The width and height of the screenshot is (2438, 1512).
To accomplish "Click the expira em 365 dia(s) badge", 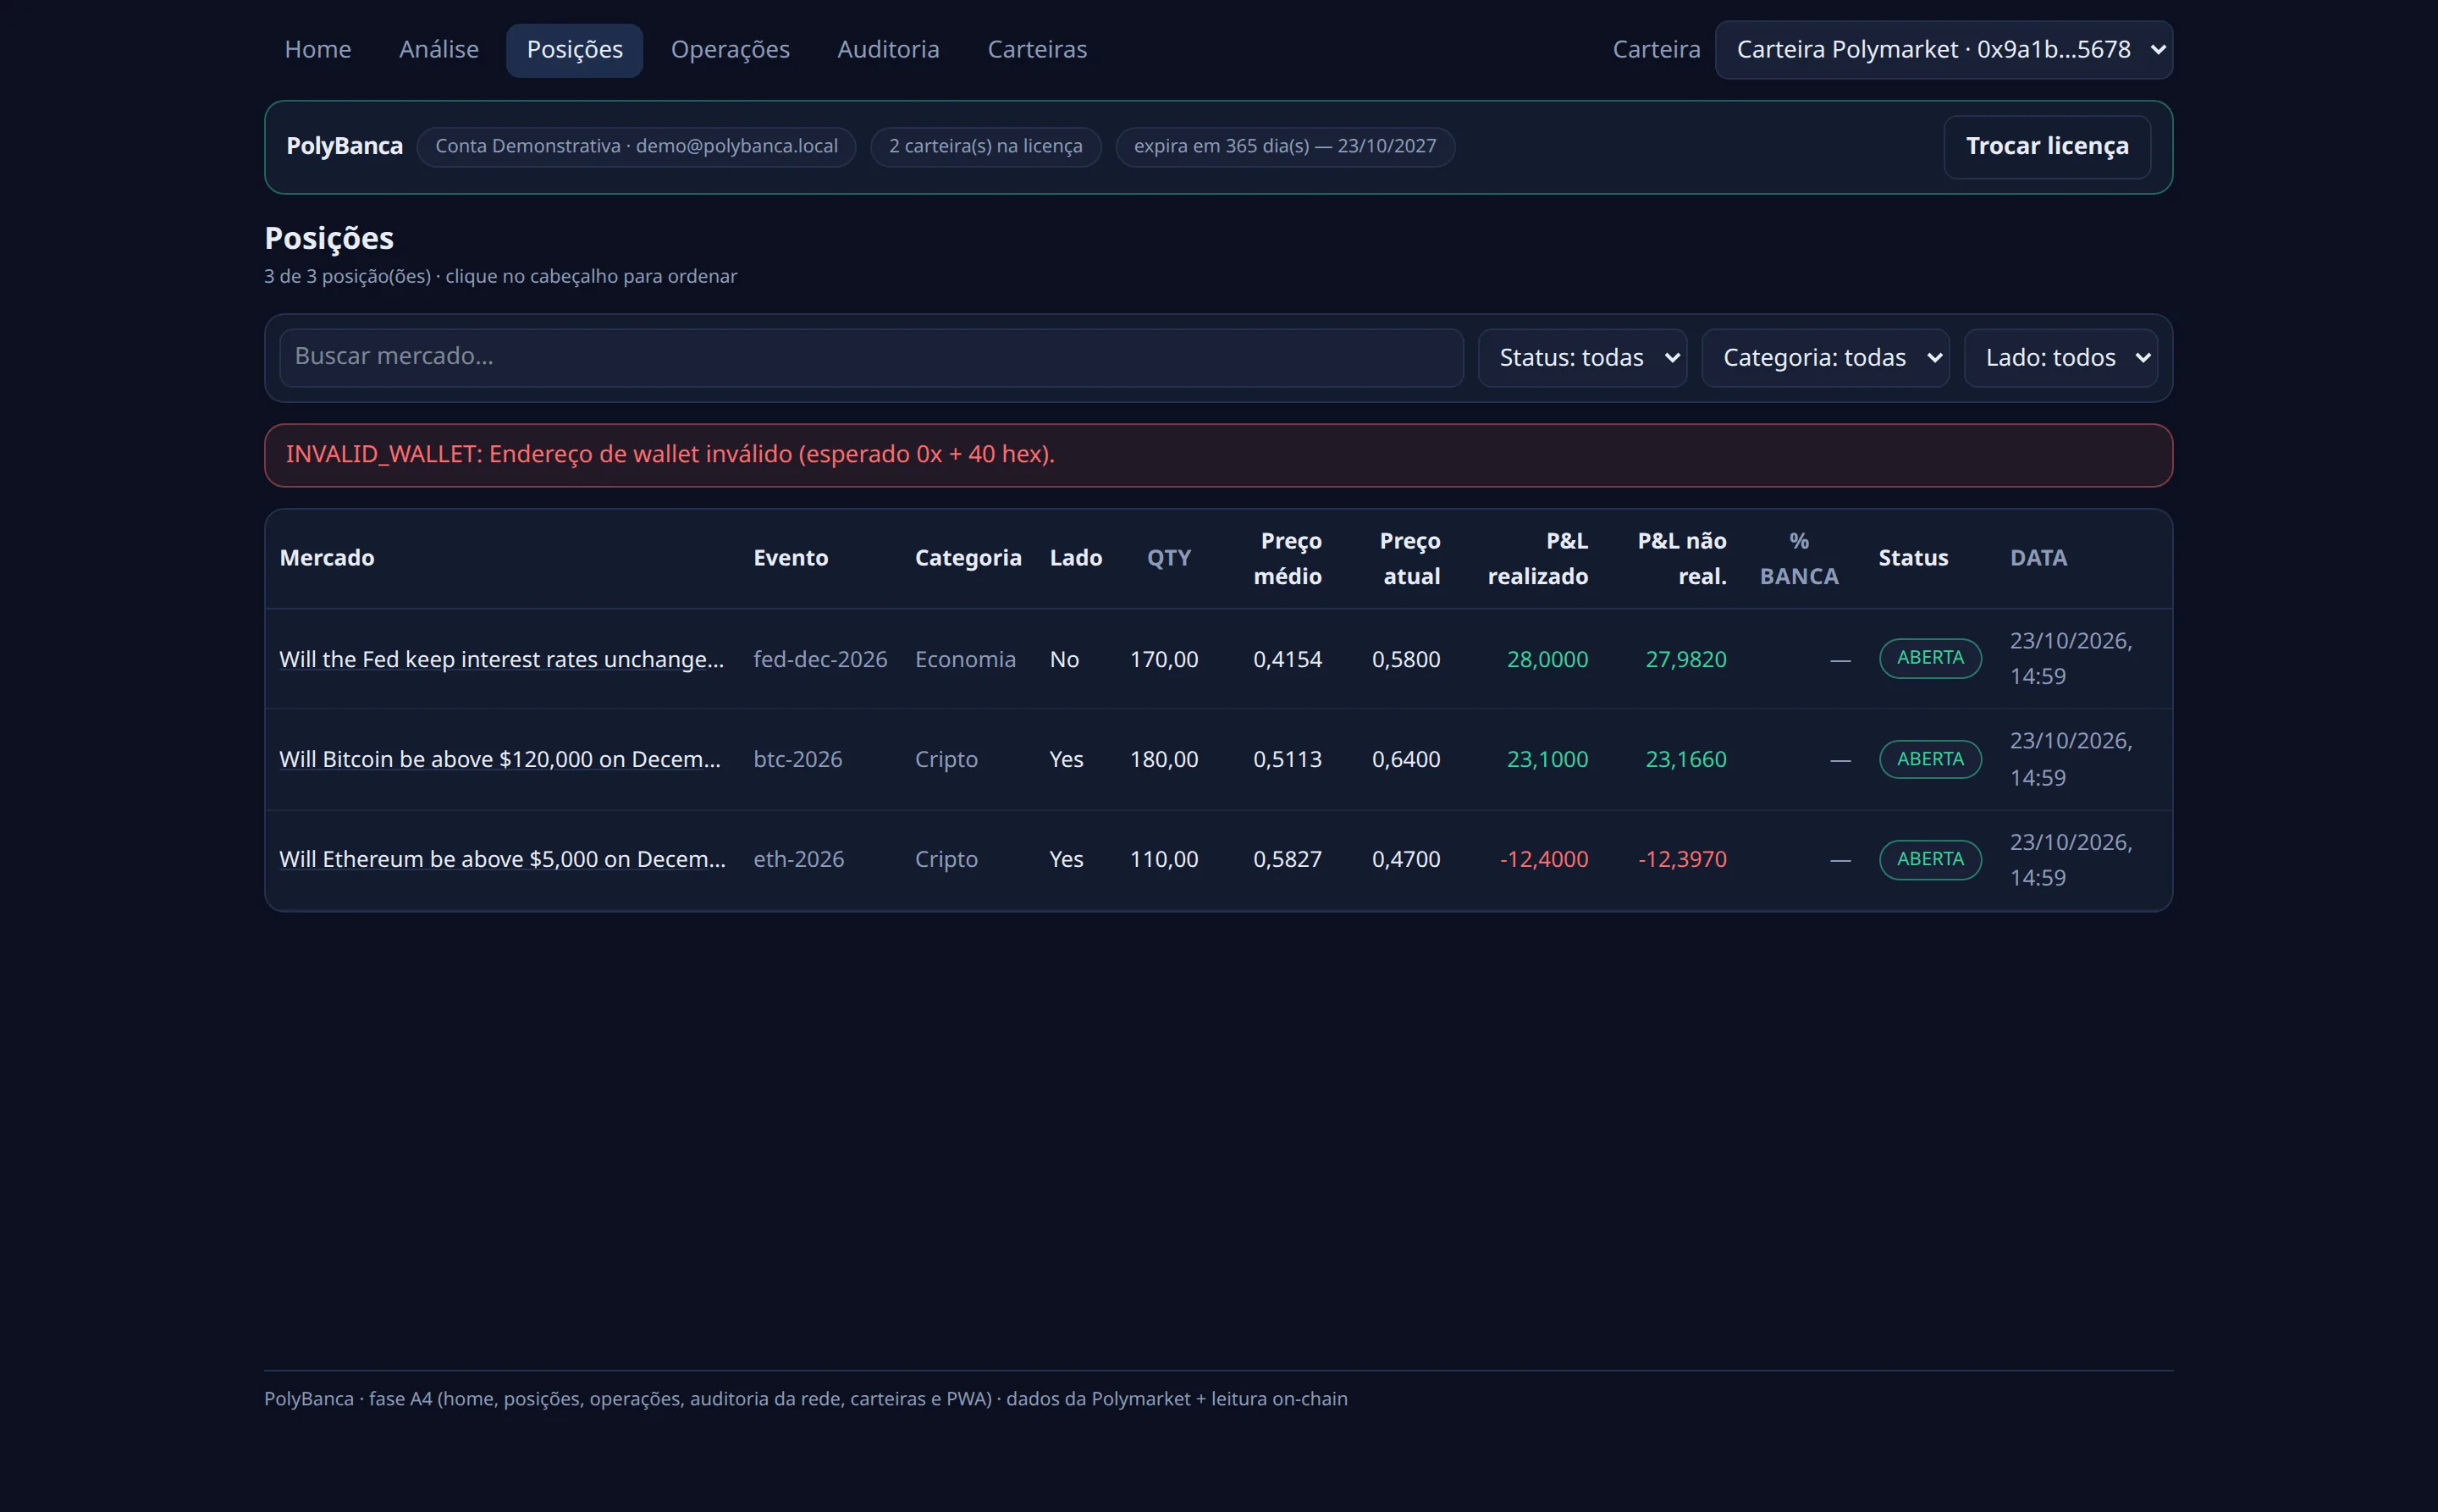I will point(1284,147).
